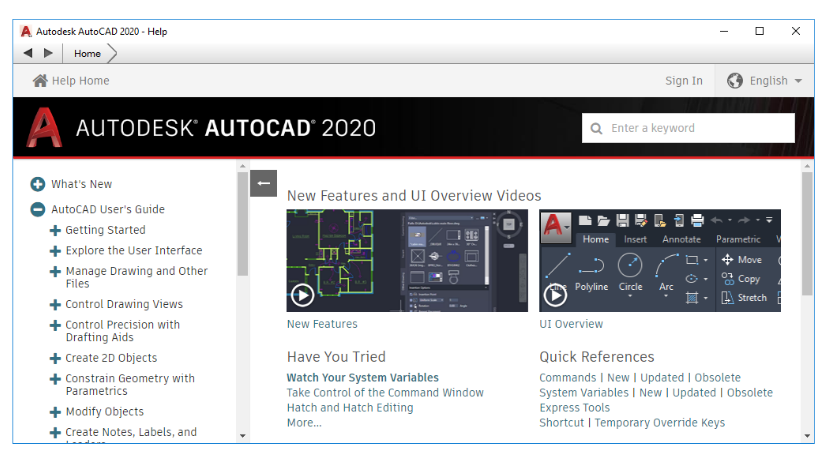Click the main page scrollbar down arrow
The image size is (823, 461).
[x=807, y=435]
